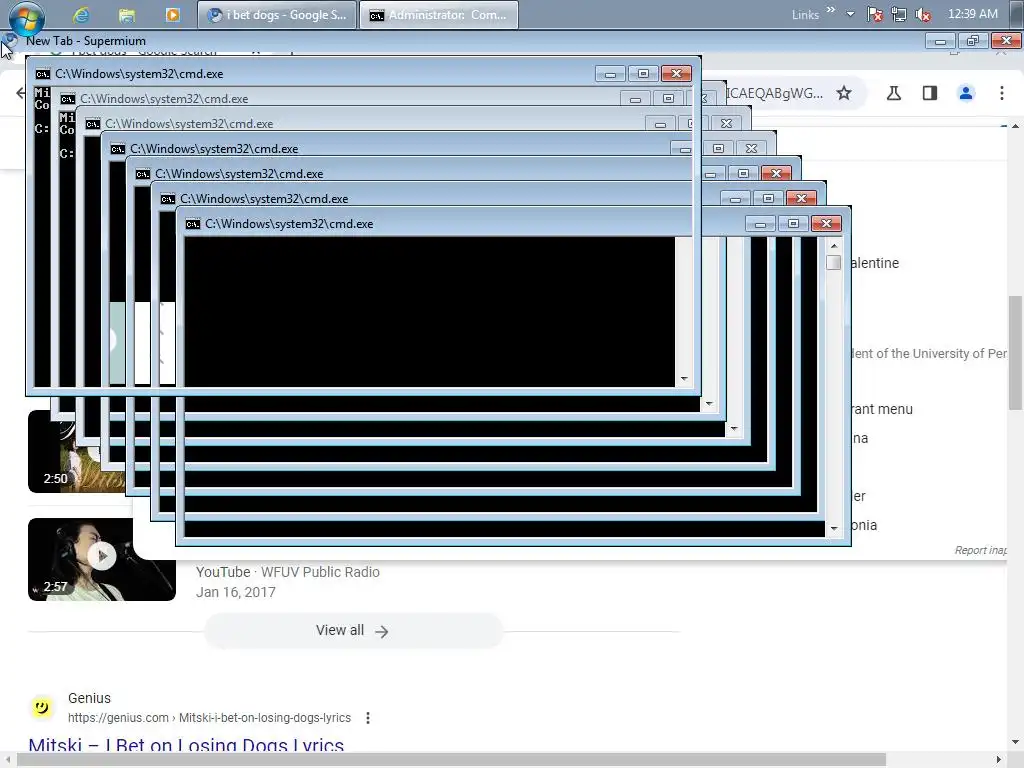Open Windows Explorer folder icon on taskbar
Screen dimensions: 1024x768
point(127,14)
